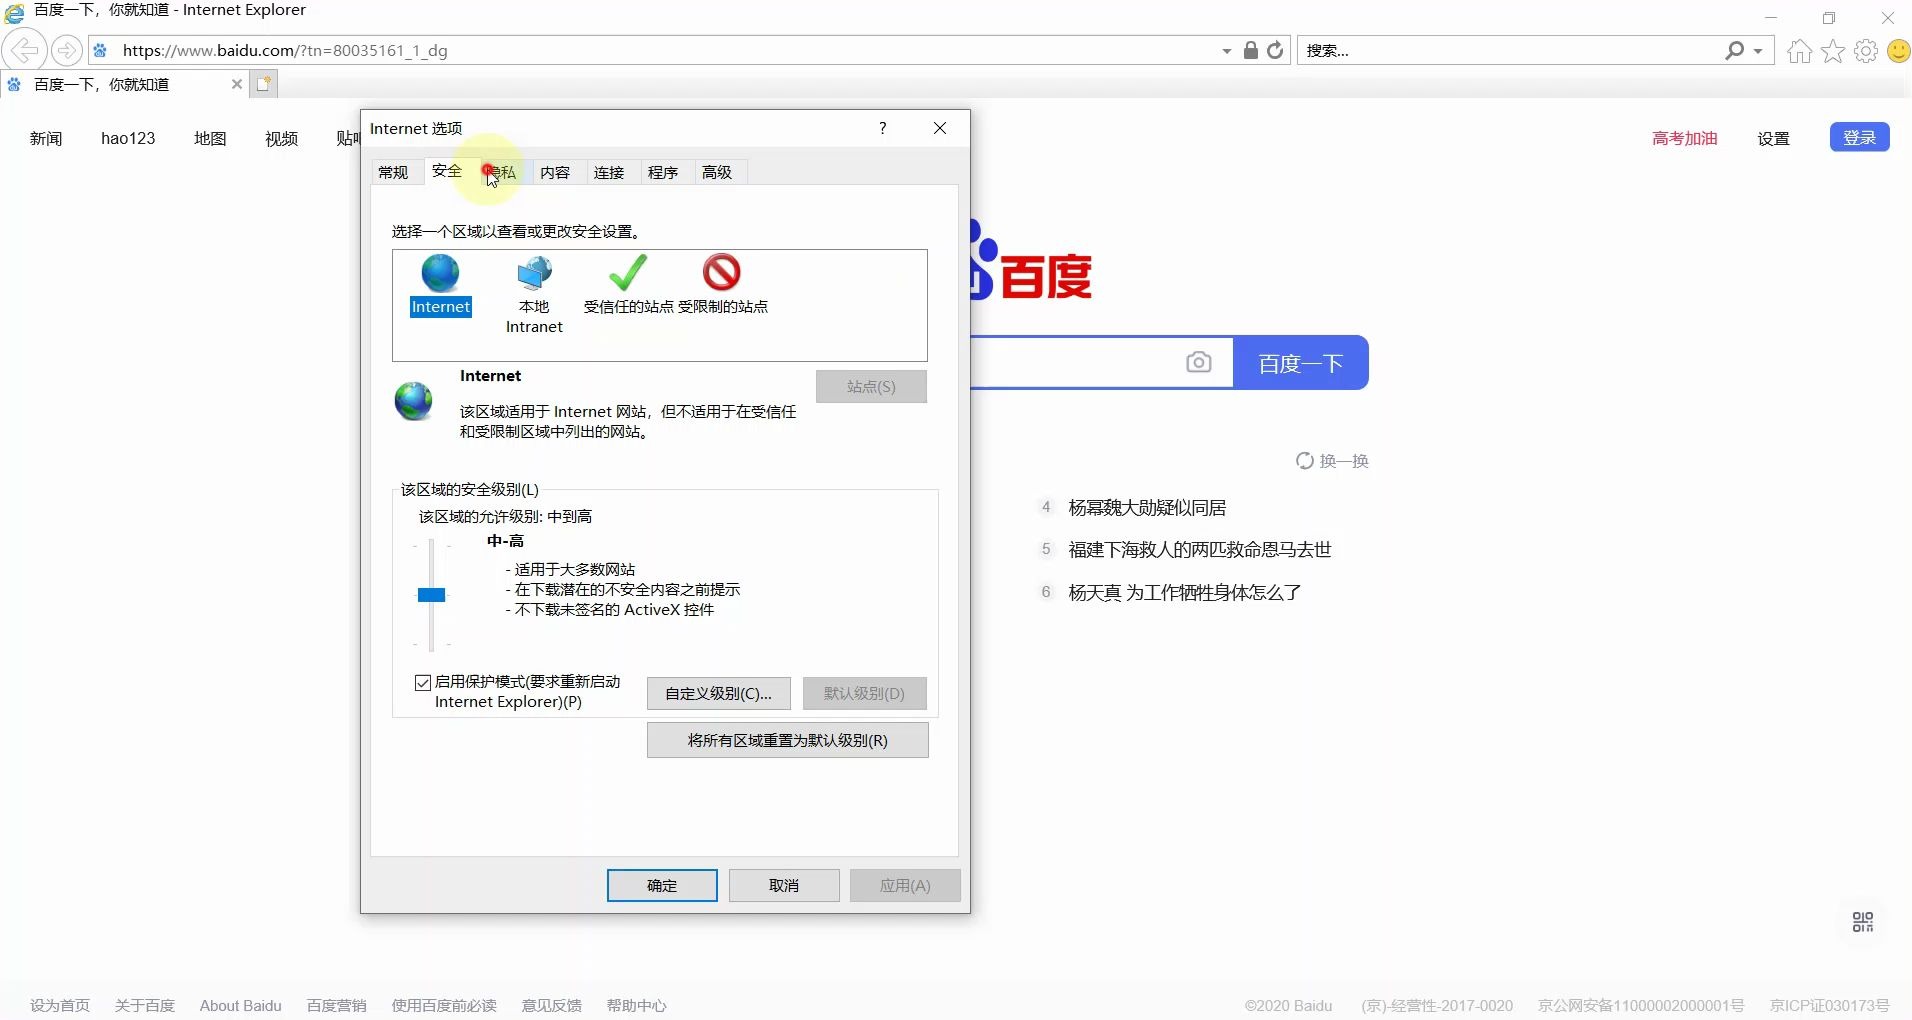The height and width of the screenshot is (1020, 1912).
Task: Open the hot search 杨天真 为工作牺牲身体怎么了
Action: tap(1185, 592)
